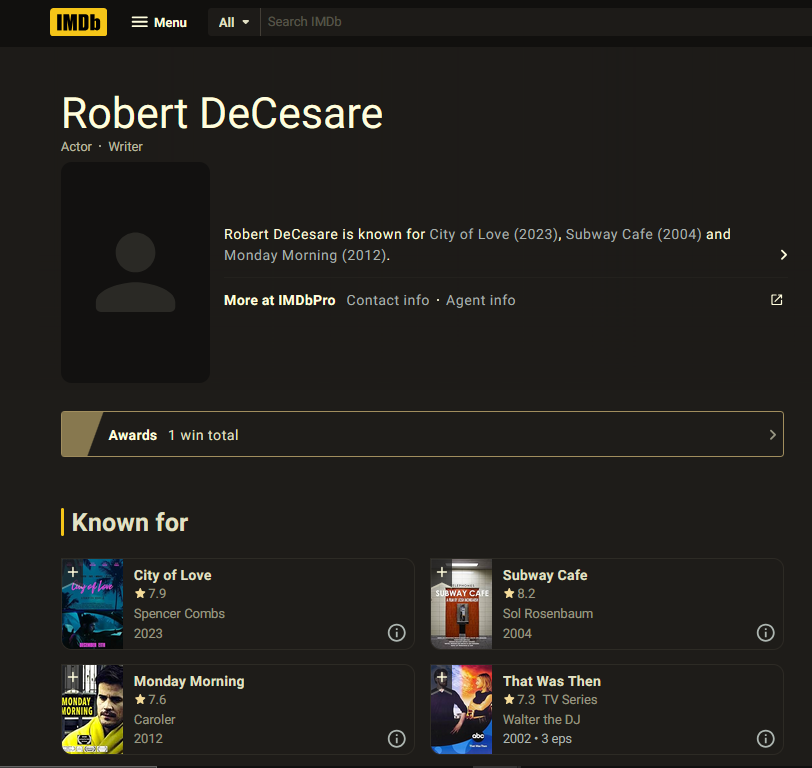This screenshot has height=768, width=812.
Task: Show info for That Was Then
Action: (x=765, y=738)
